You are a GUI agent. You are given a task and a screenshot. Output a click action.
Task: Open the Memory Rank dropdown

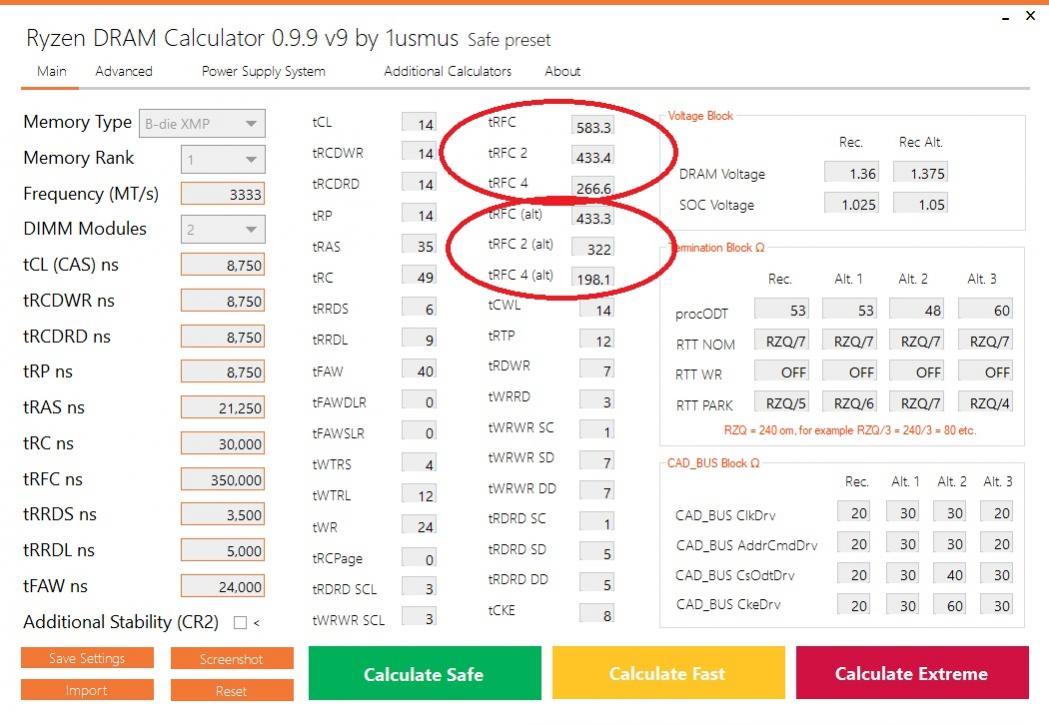pos(223,159)
